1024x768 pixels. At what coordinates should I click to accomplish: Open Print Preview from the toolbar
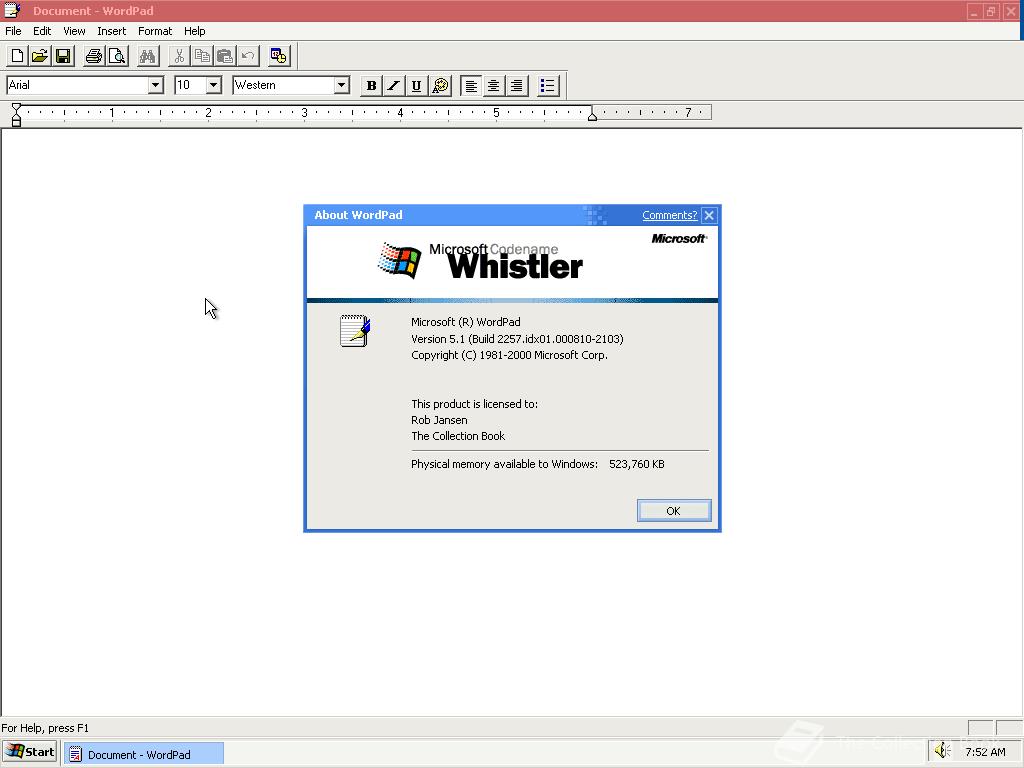click(x=117, y=56)
